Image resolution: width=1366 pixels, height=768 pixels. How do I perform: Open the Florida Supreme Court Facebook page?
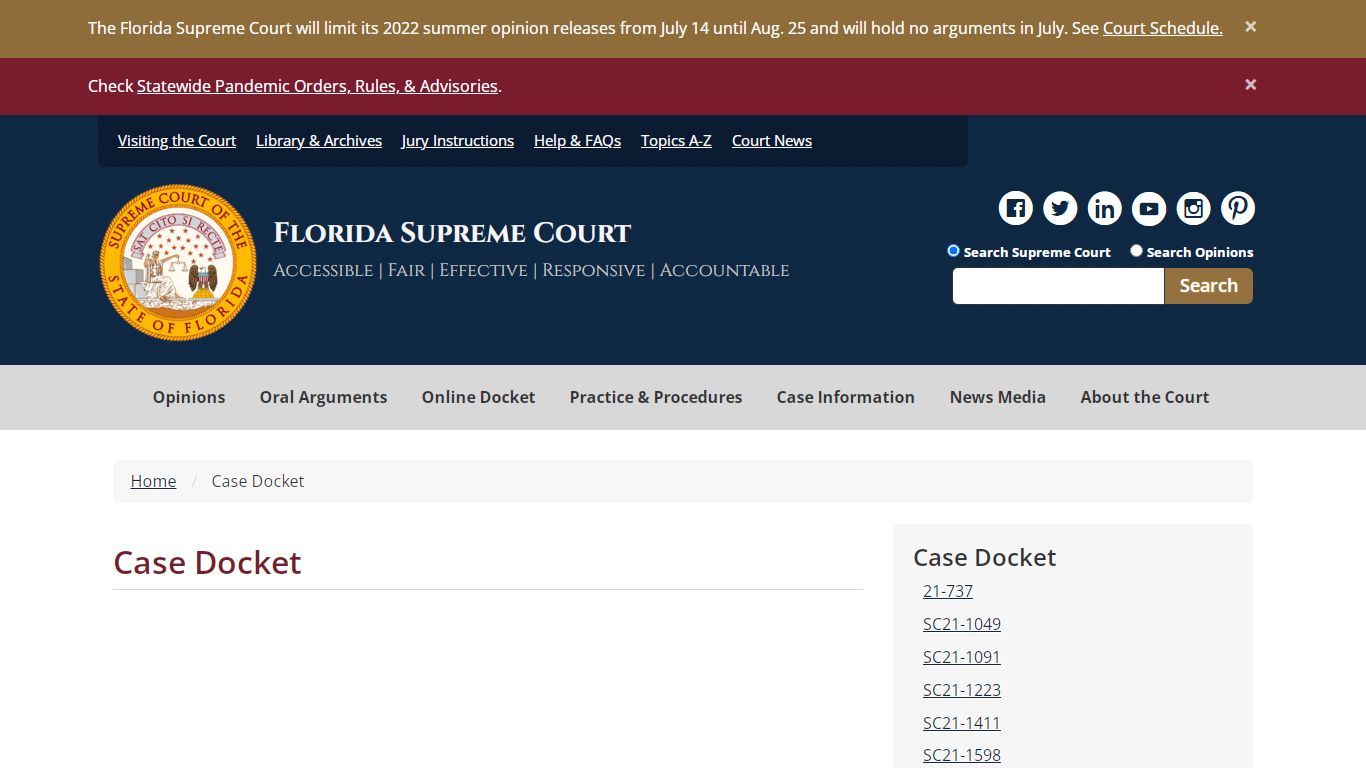coord(1016,208)
